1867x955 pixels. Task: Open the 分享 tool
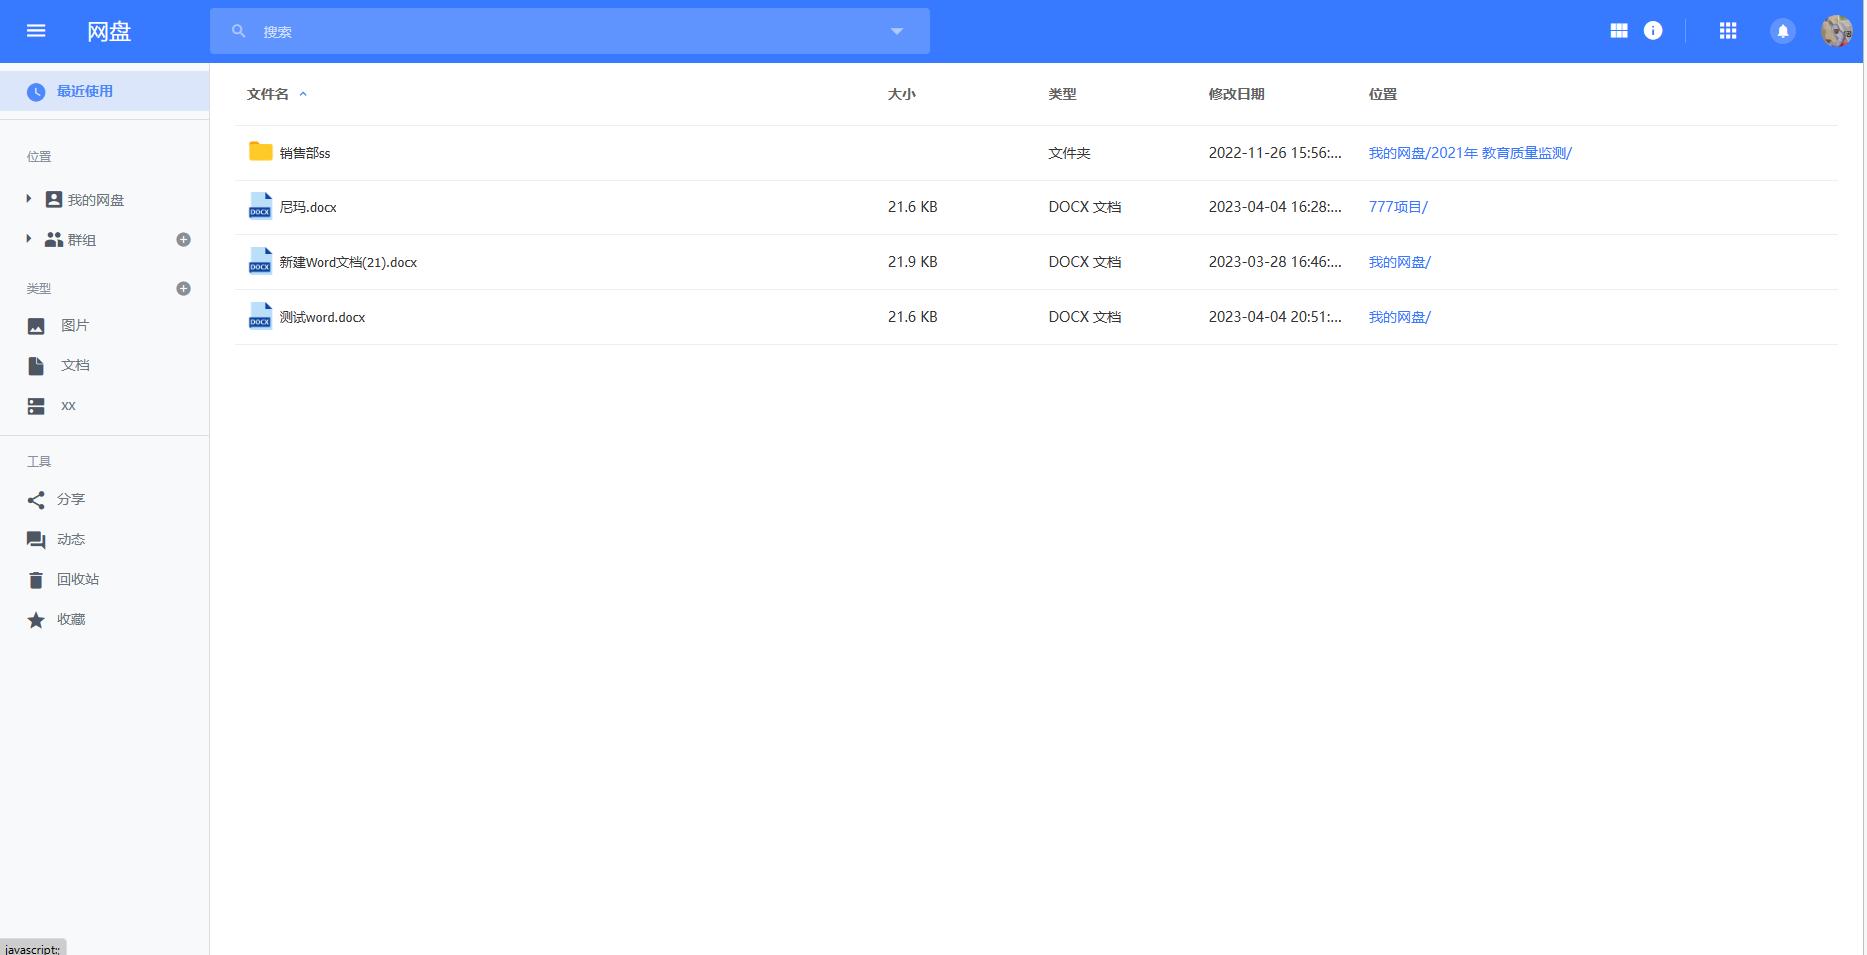(70, 499)
